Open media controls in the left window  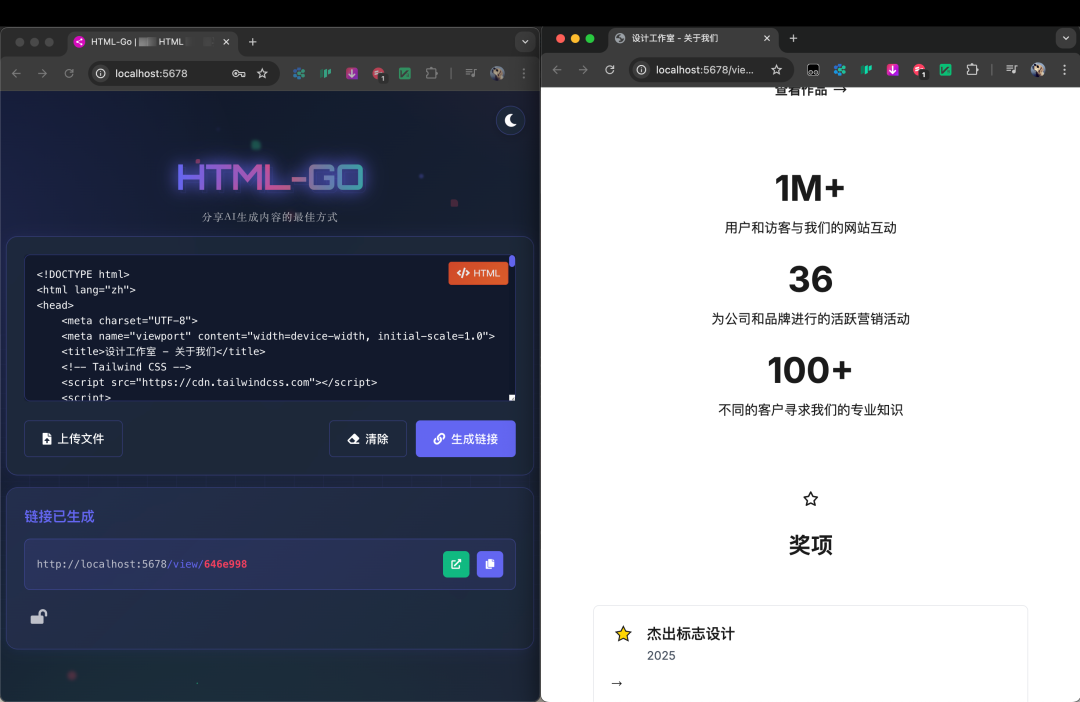[x=470, y=73]
